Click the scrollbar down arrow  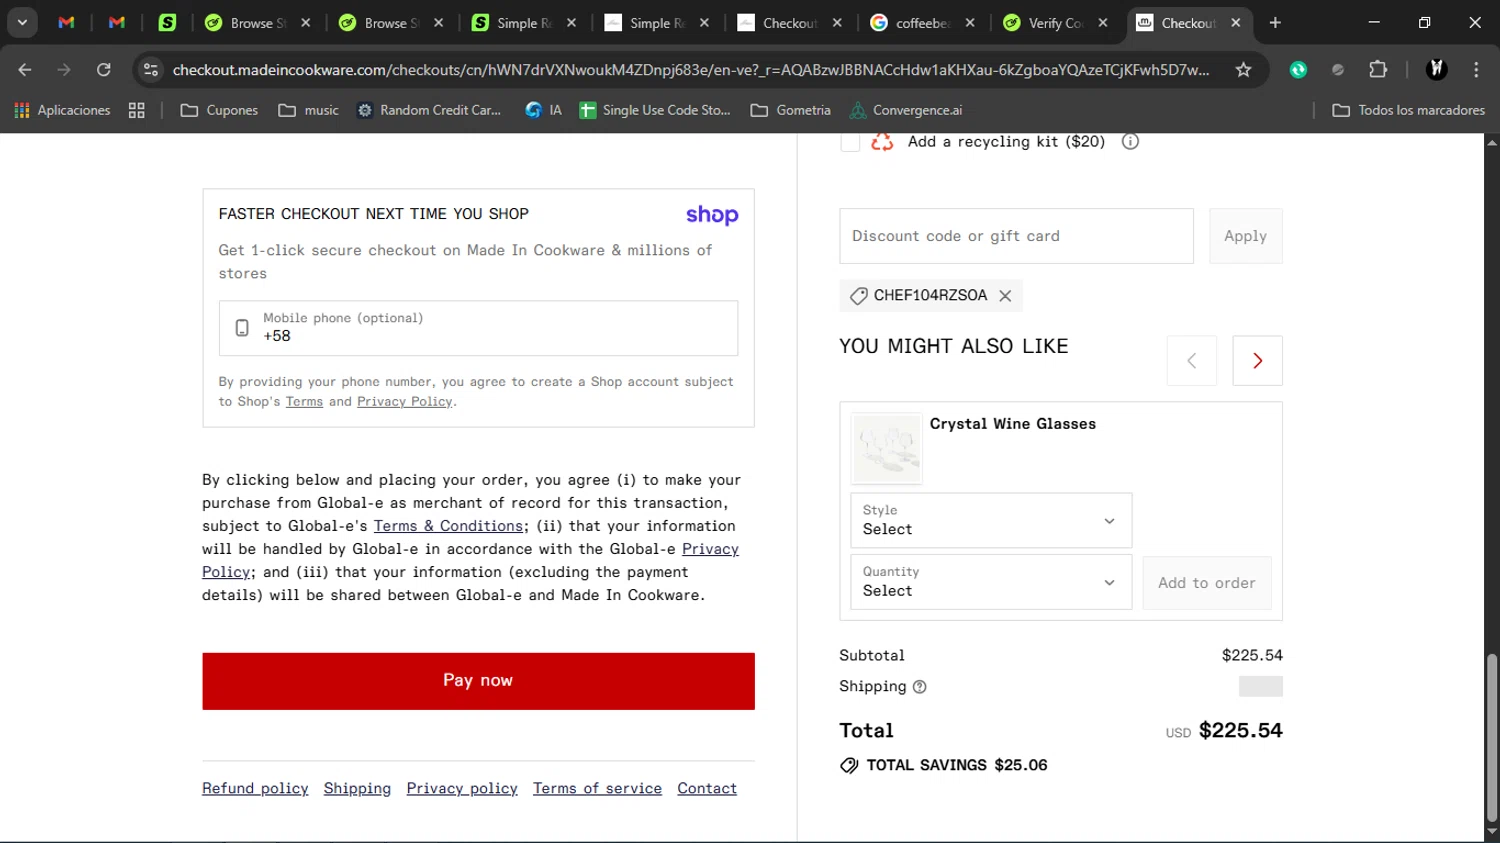pyautogui.click(x=1492, y=832)
